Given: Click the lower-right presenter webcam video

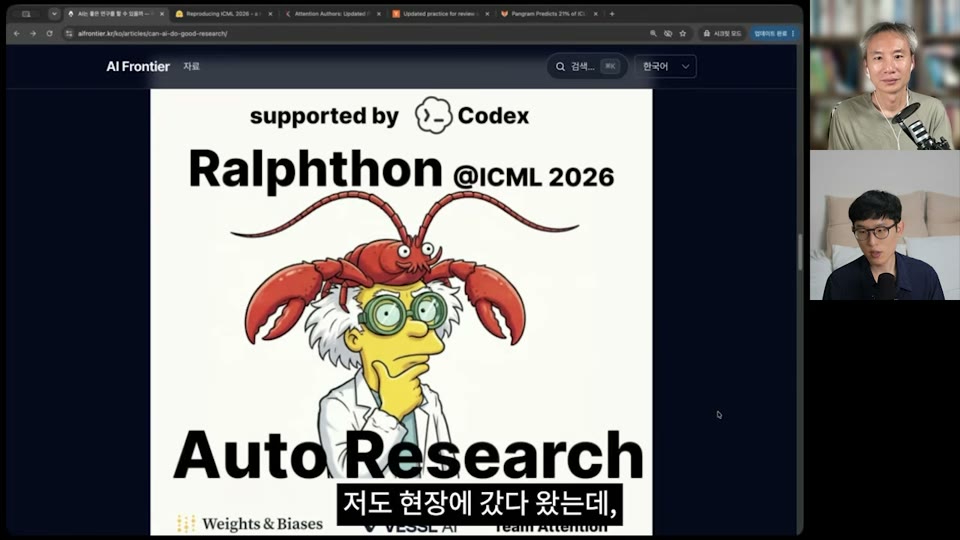Looking at the screenshot, I should coord(885,225).
